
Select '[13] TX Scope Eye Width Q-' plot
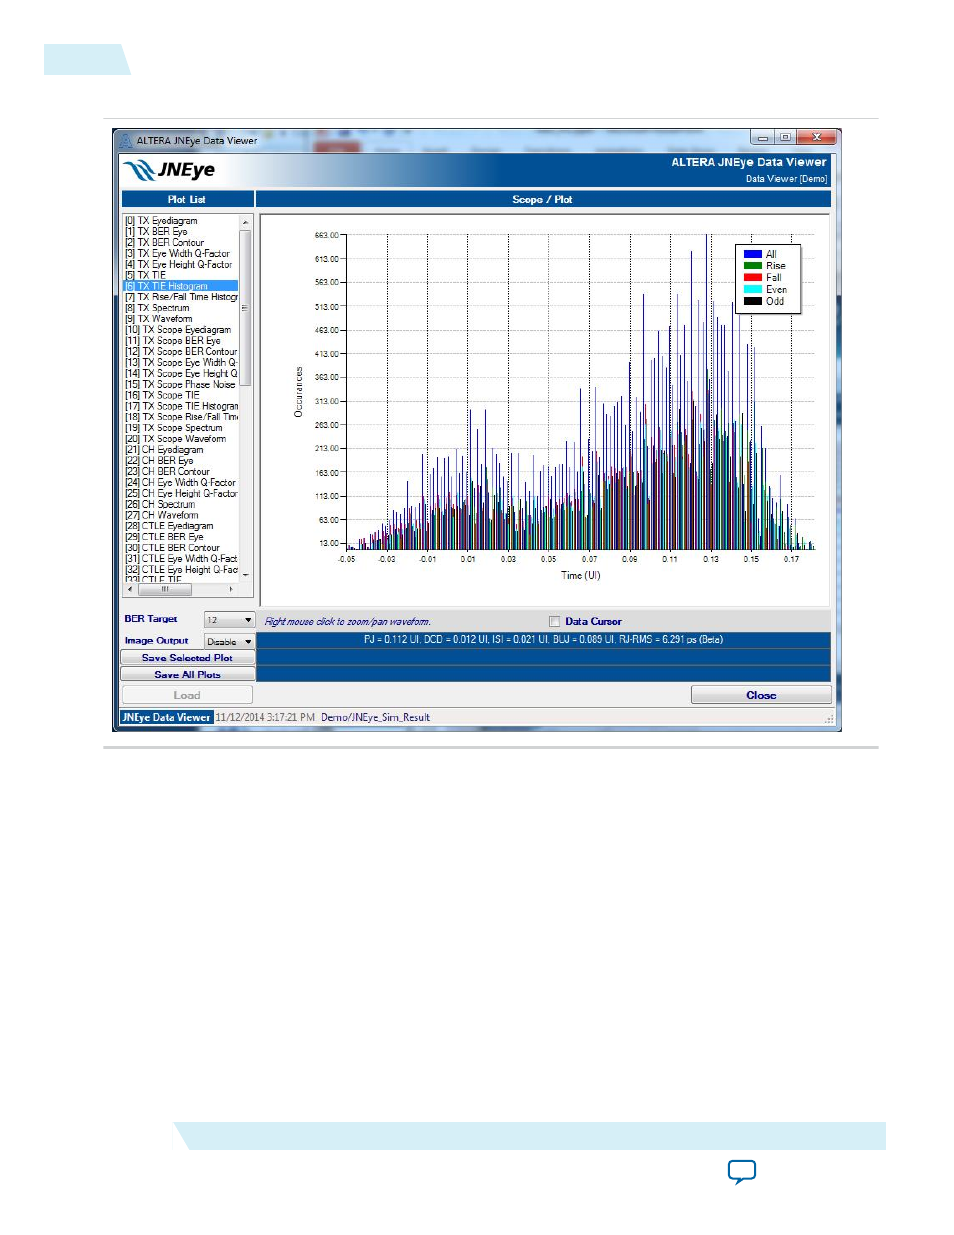point(181,363)
